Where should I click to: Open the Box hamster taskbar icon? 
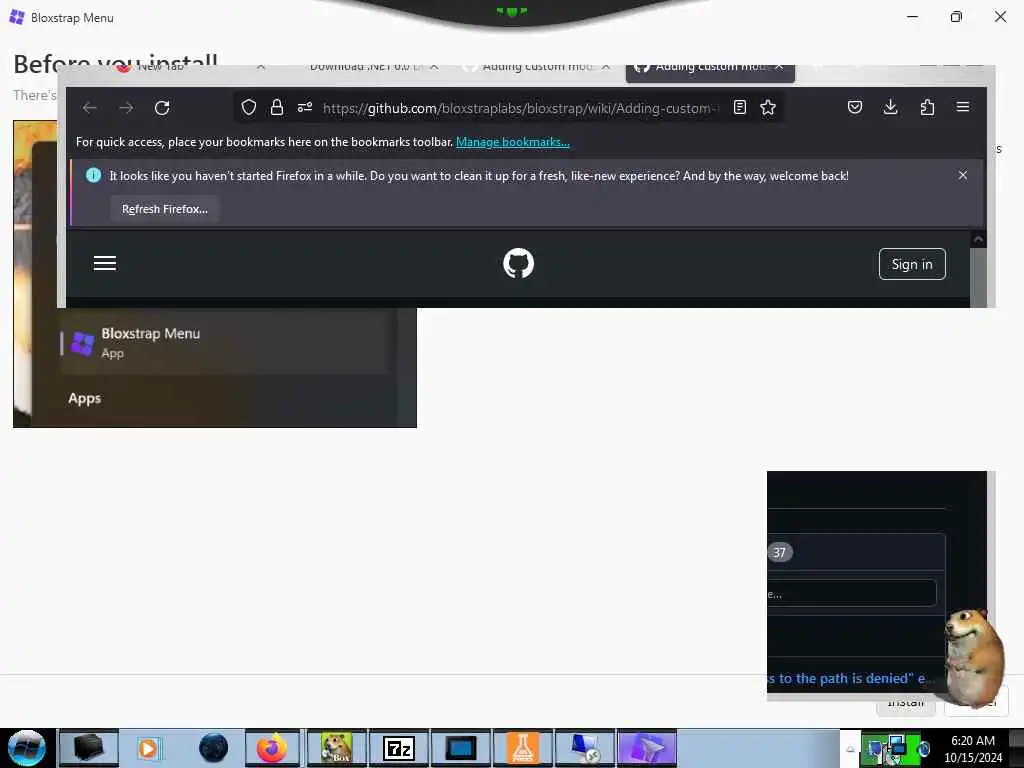pyautogui.click(x=337, y=748)
